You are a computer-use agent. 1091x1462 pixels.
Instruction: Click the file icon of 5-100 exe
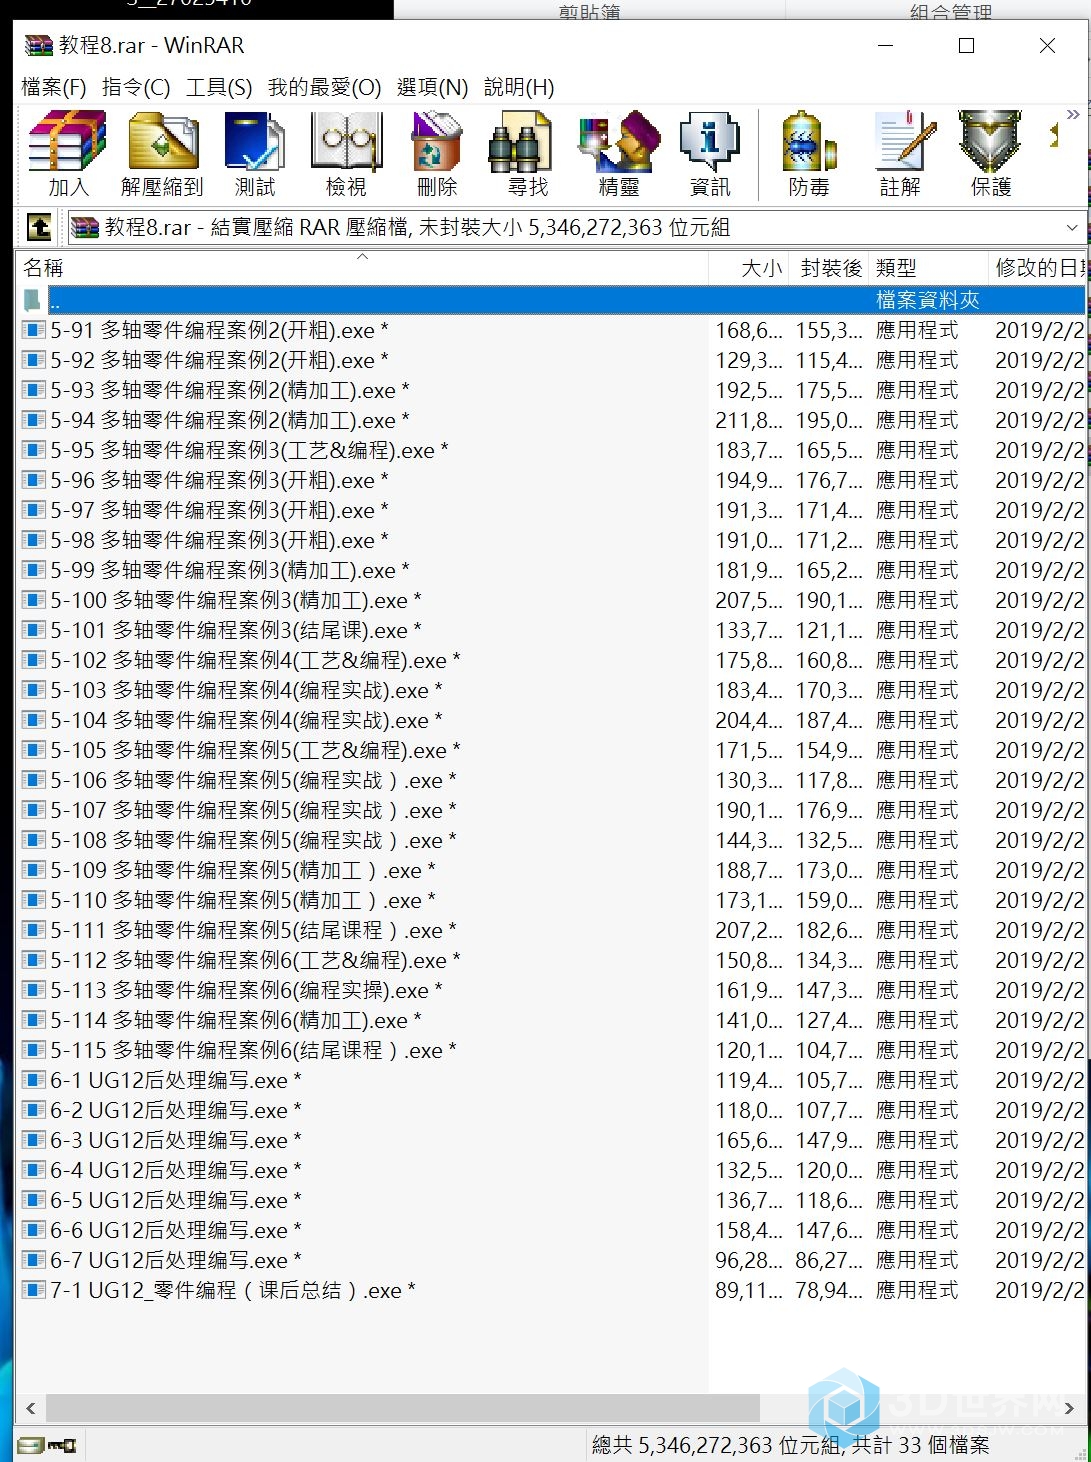33,600
